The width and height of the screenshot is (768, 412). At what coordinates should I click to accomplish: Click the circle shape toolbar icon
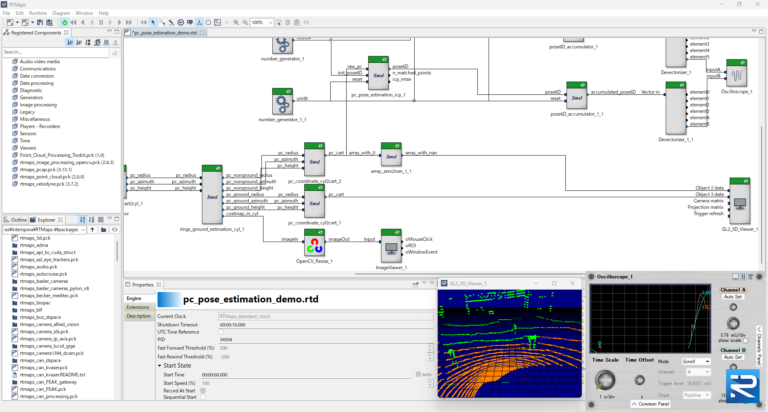pos(208,23)
